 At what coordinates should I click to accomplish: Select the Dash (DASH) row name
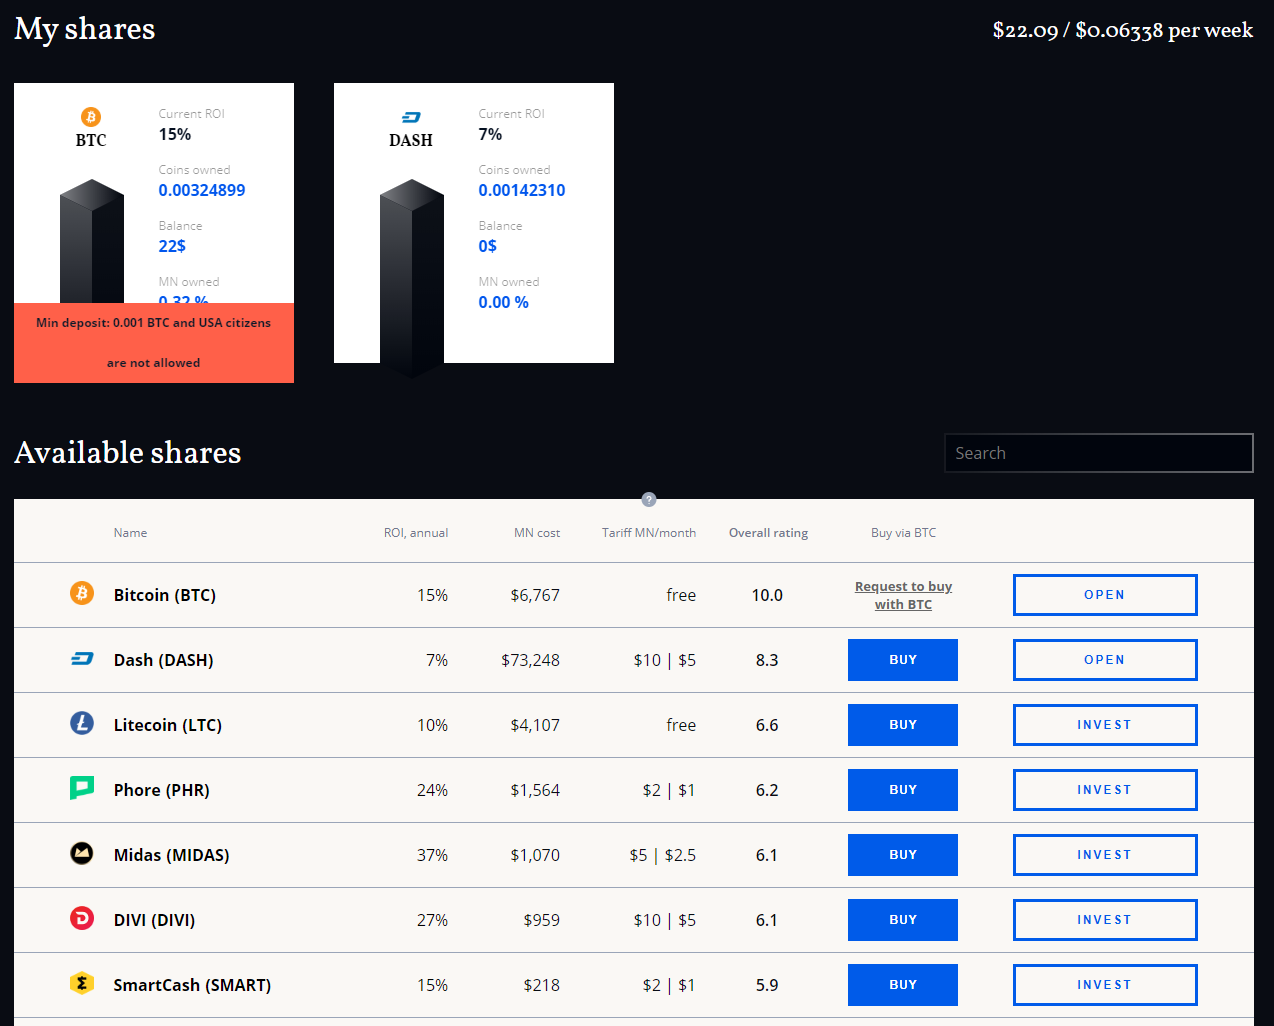(x=163, y=660)
